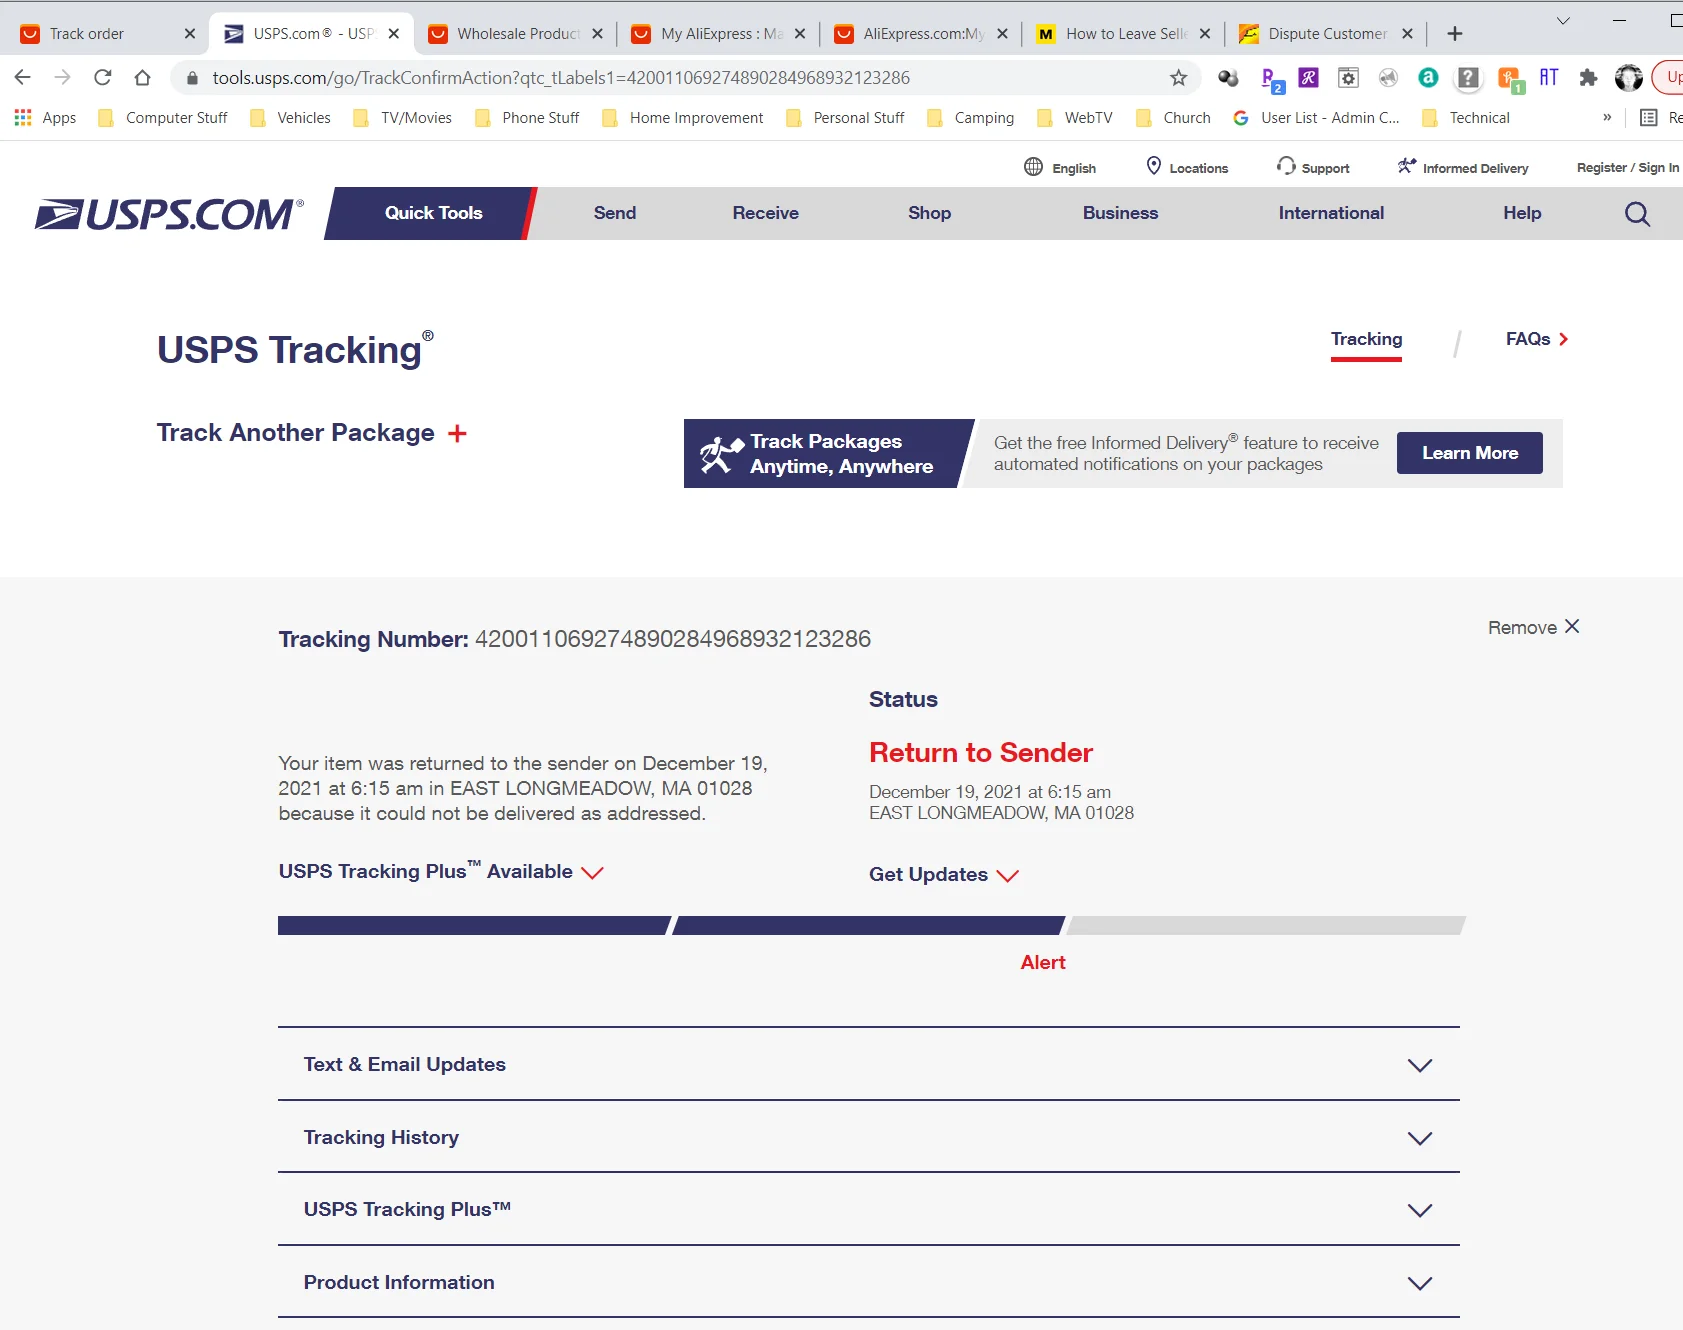Viewport: 1683px width, 1330px height.
Task: Open the Apps grid shortcut
Action: 46,118
